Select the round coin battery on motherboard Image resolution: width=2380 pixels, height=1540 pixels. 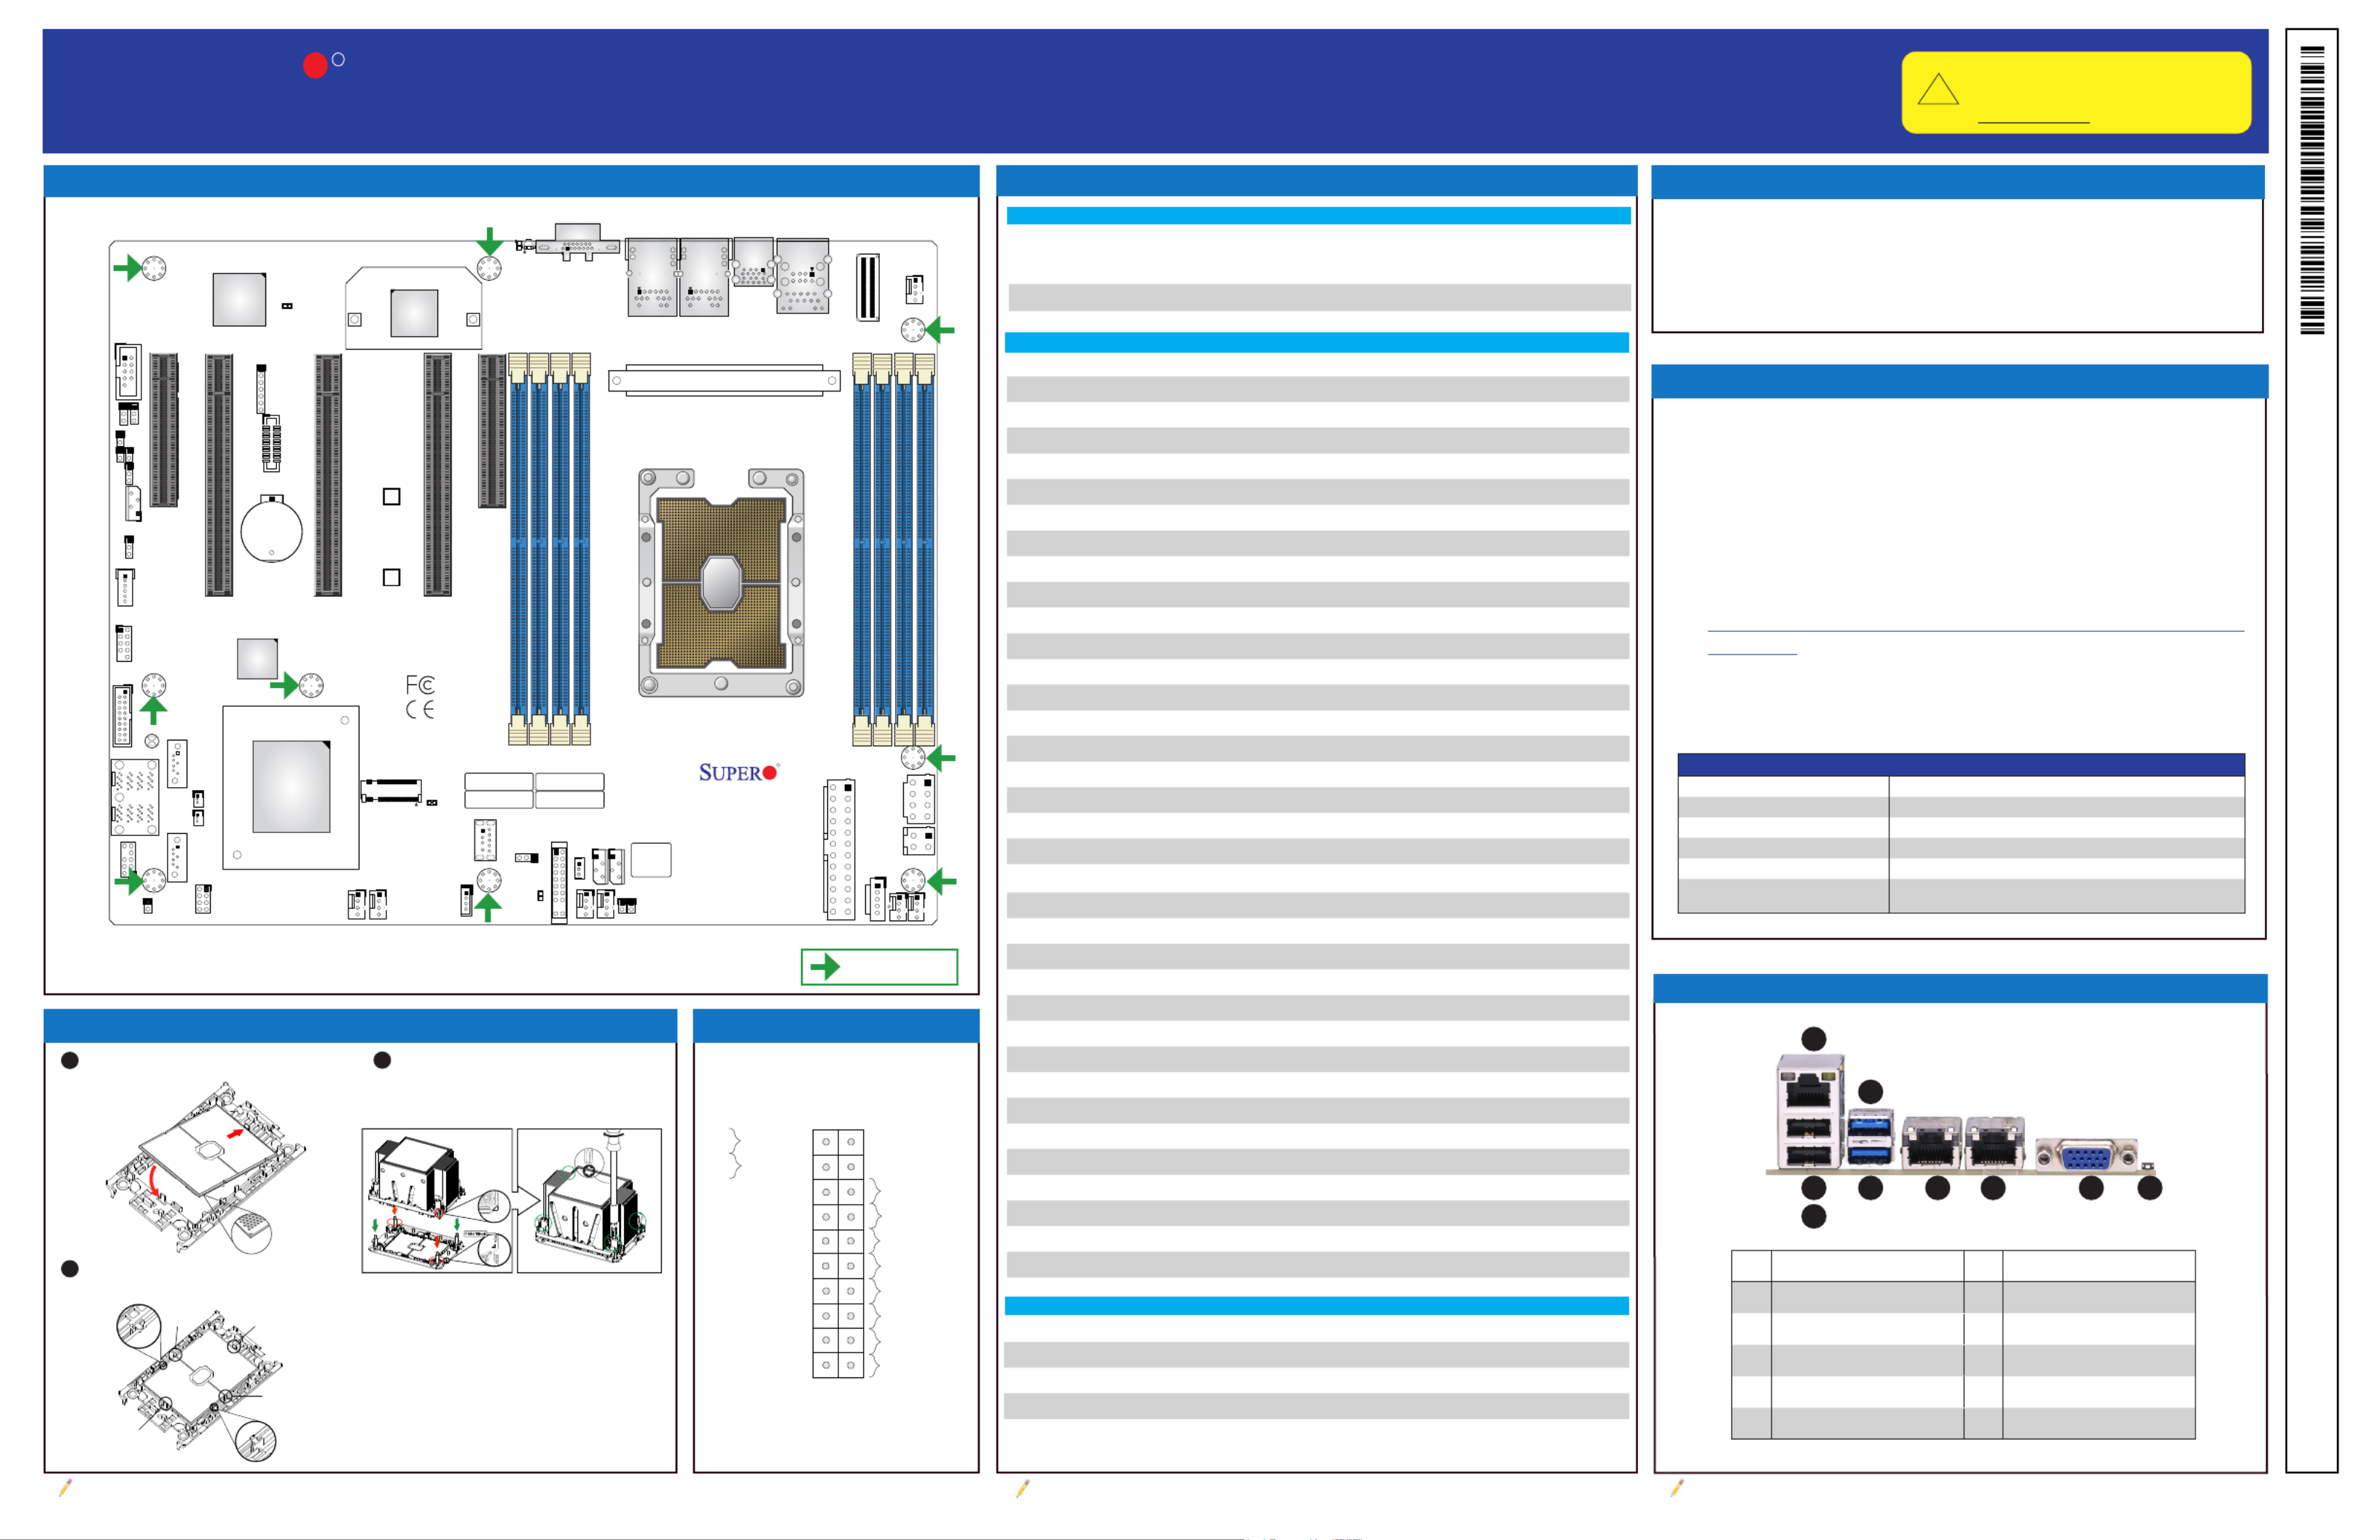click(x=271, y=530)
